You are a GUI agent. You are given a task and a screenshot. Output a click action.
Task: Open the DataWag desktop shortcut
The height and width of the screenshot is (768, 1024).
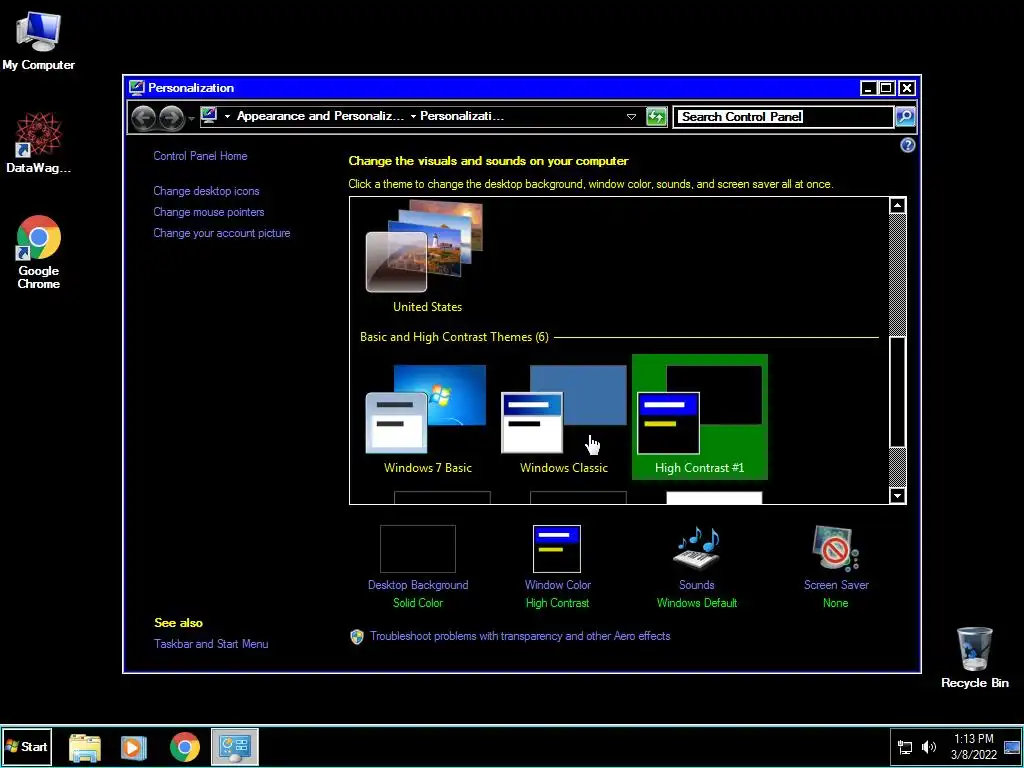pos(39,143)
